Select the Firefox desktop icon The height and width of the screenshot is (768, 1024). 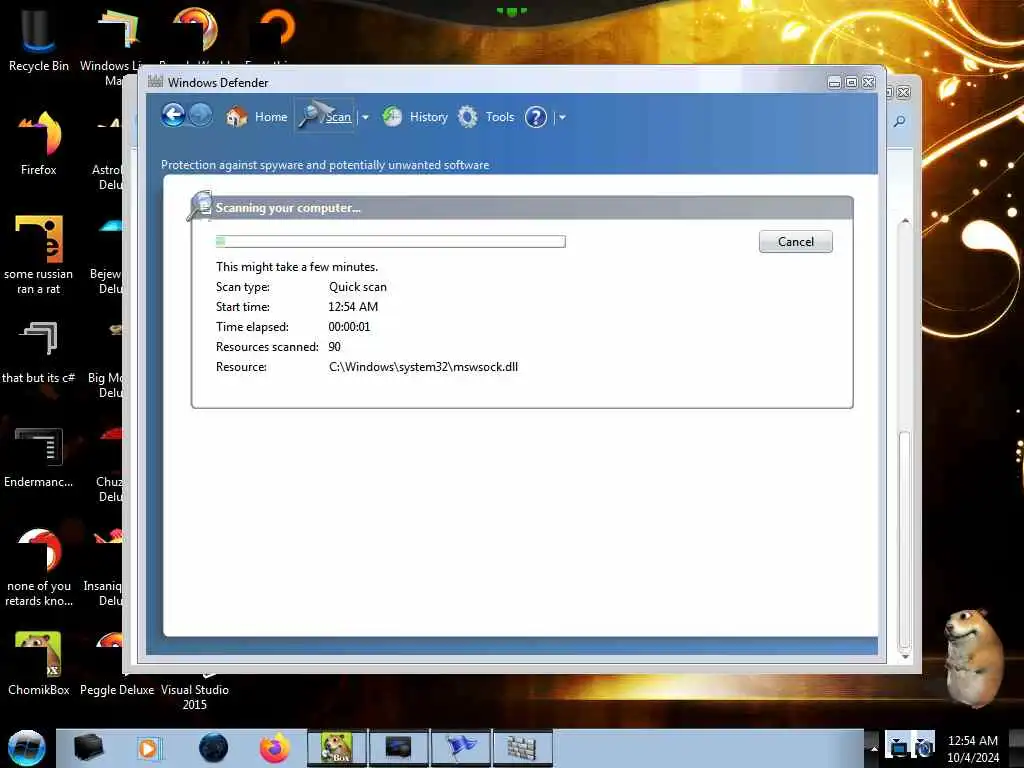point(39,144)
